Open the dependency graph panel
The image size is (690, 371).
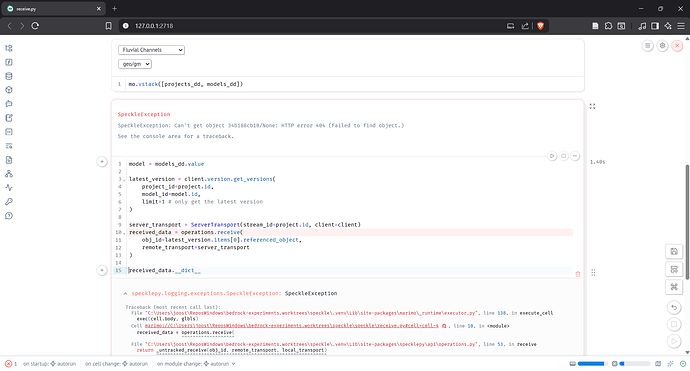click(x=9, y=174)
